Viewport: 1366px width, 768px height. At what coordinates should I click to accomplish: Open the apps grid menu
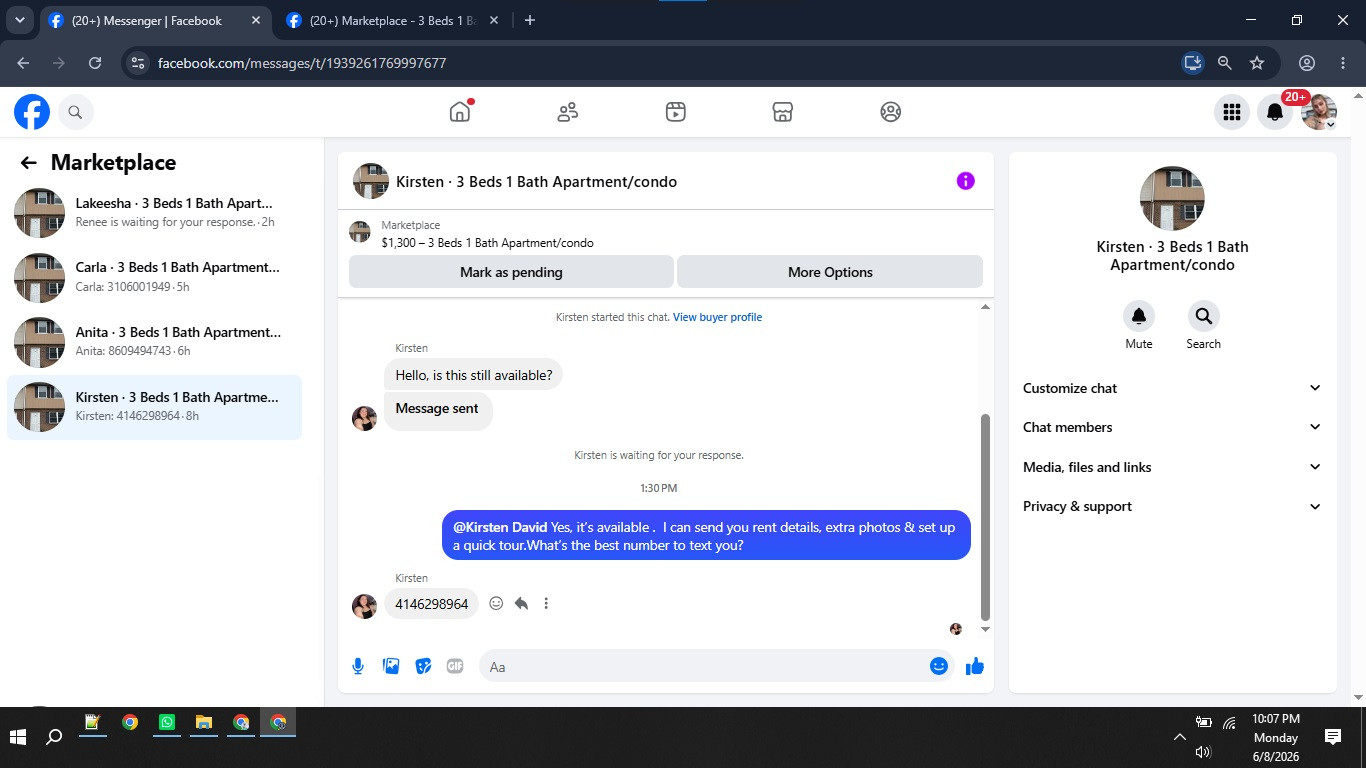1232,112
